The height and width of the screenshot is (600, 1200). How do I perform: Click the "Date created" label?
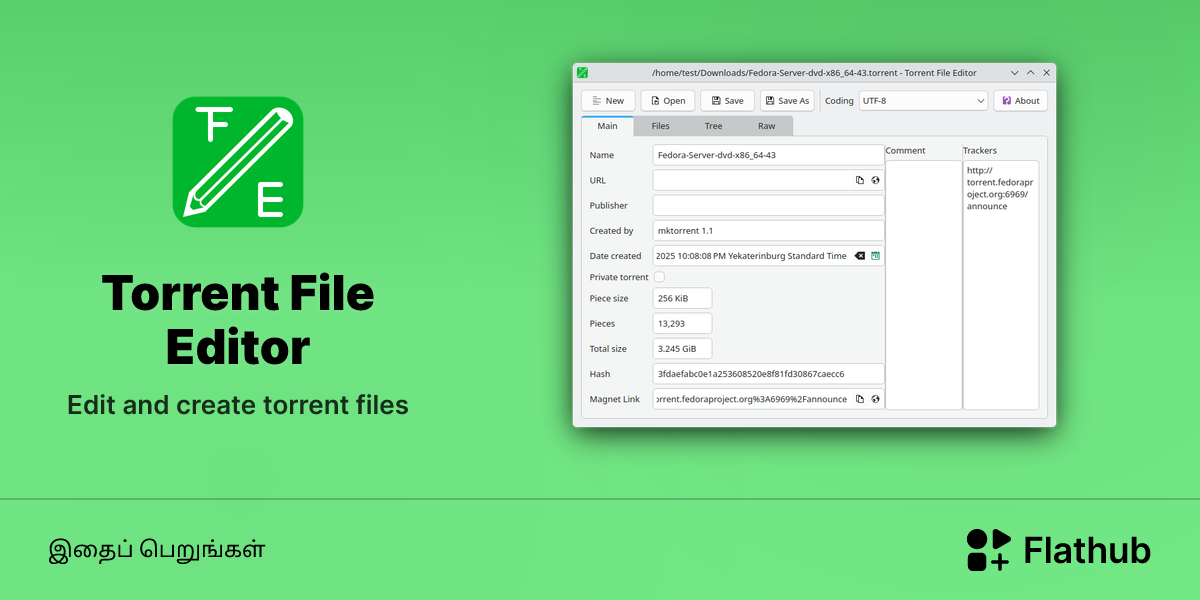pyautogui.click(x=616, y=256)
